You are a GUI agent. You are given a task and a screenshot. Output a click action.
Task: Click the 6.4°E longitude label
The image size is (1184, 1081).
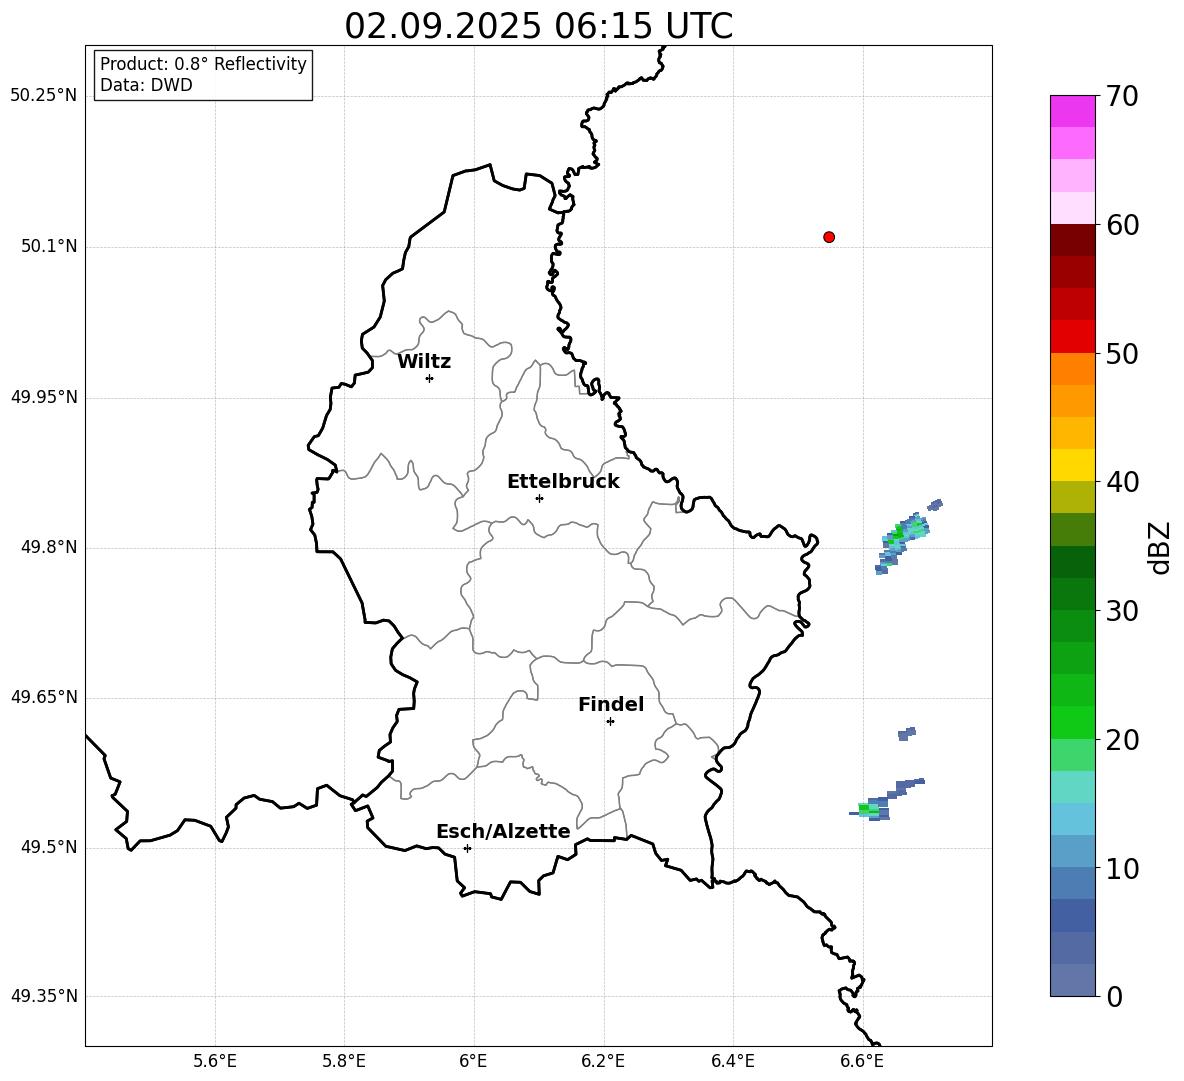pyautogui.click(x=732, y=1061)
